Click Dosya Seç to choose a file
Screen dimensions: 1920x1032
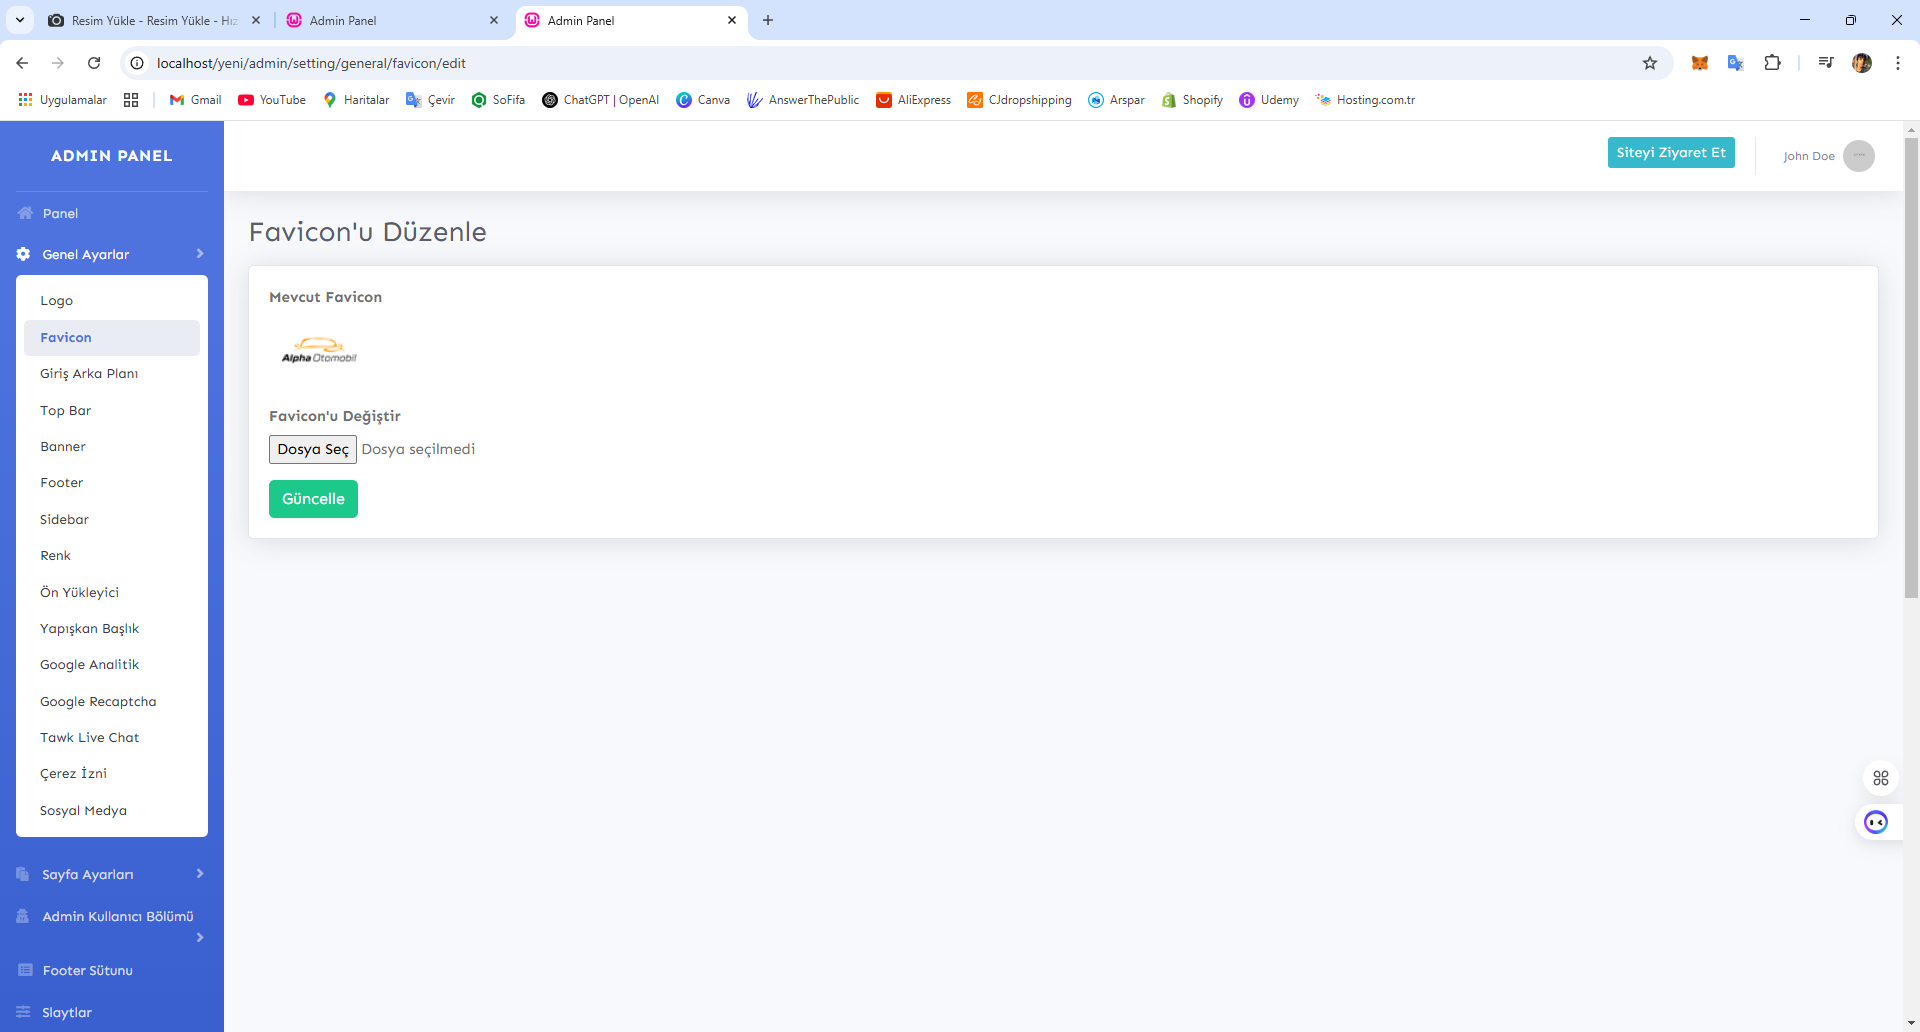pos(312,449)
